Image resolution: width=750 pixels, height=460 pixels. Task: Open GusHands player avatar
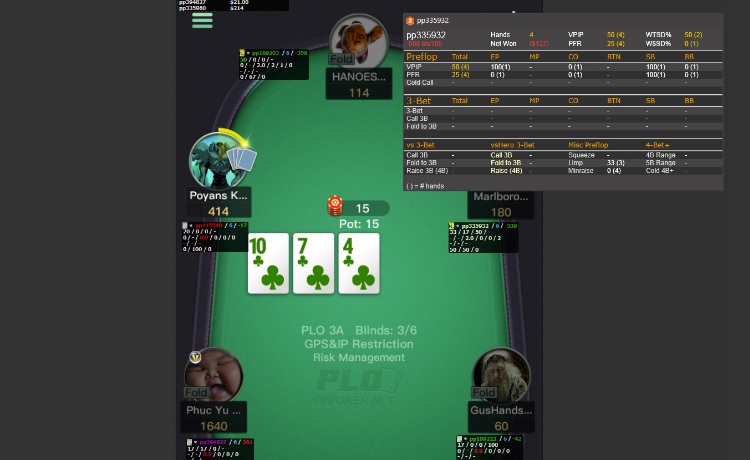point(501,375)
